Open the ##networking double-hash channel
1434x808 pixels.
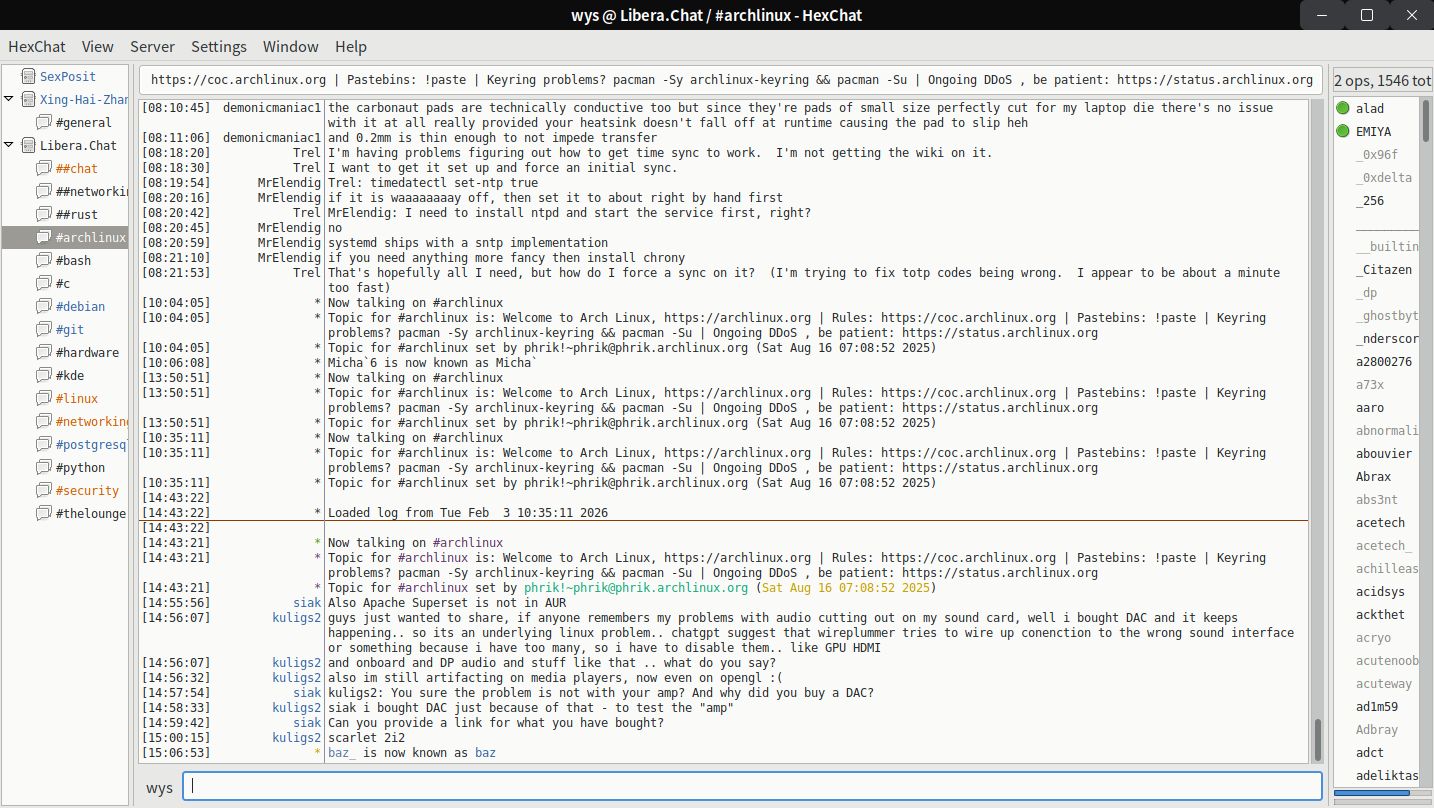[x=92, y=191]
